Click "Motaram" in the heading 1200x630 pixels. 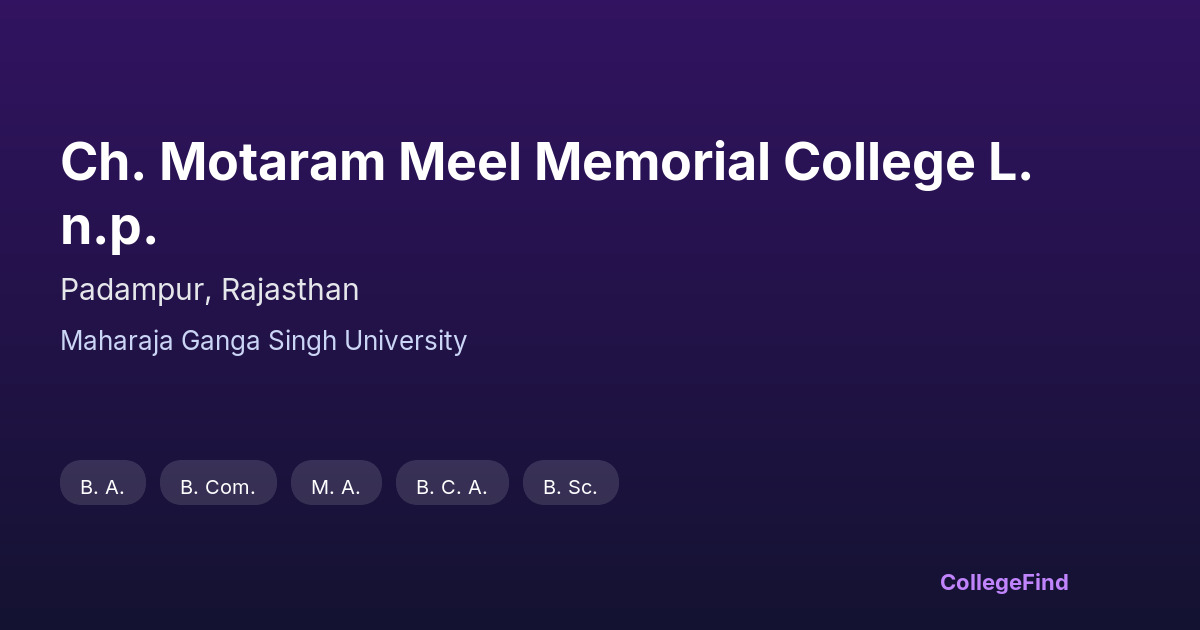coord(272,162)
